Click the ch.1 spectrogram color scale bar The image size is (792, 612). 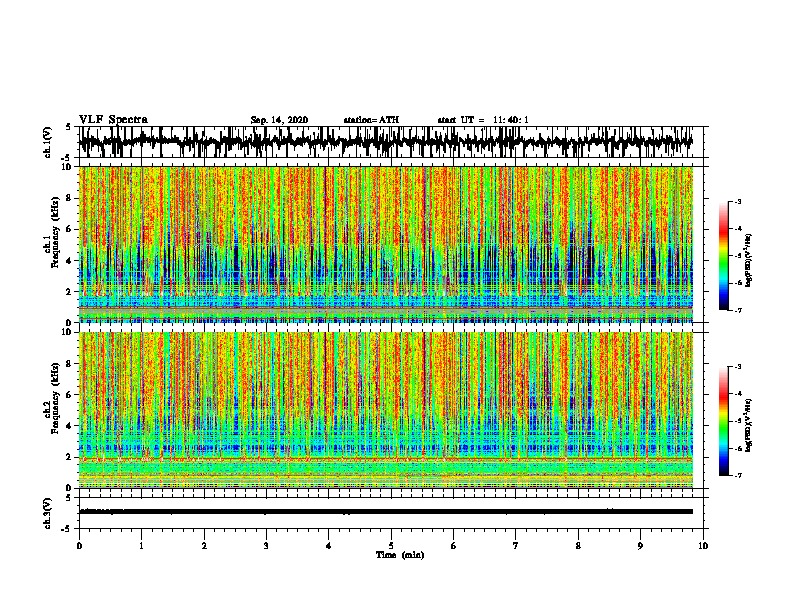coord(724,256)
